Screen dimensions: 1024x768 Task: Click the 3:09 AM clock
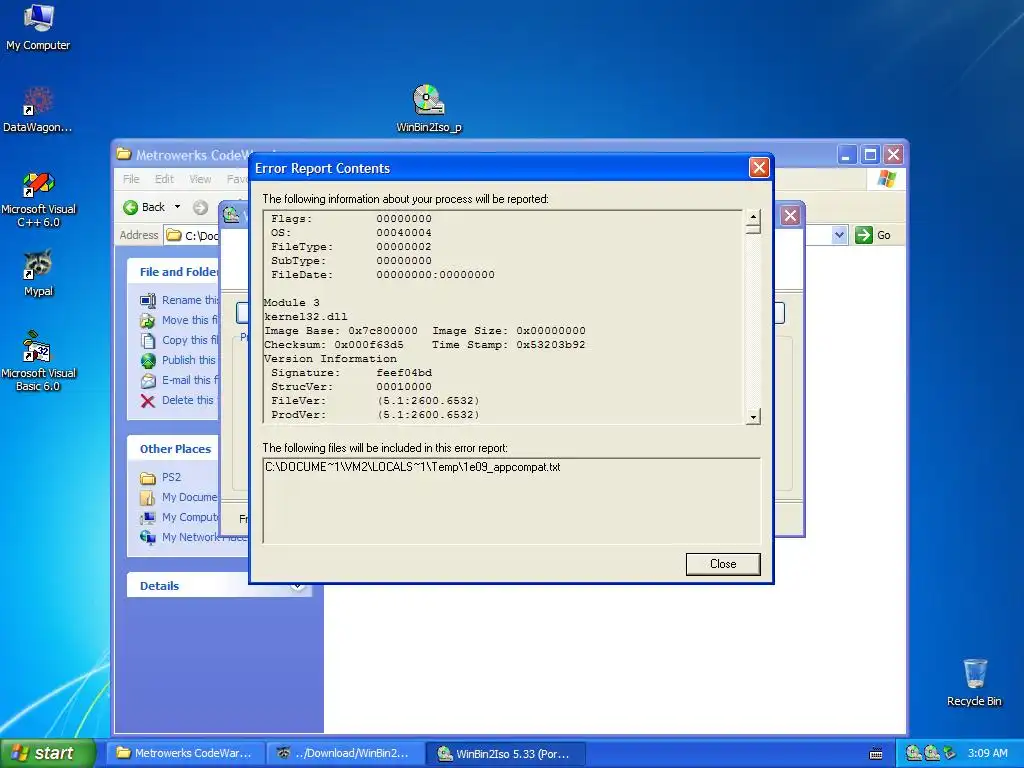(987, 754)
